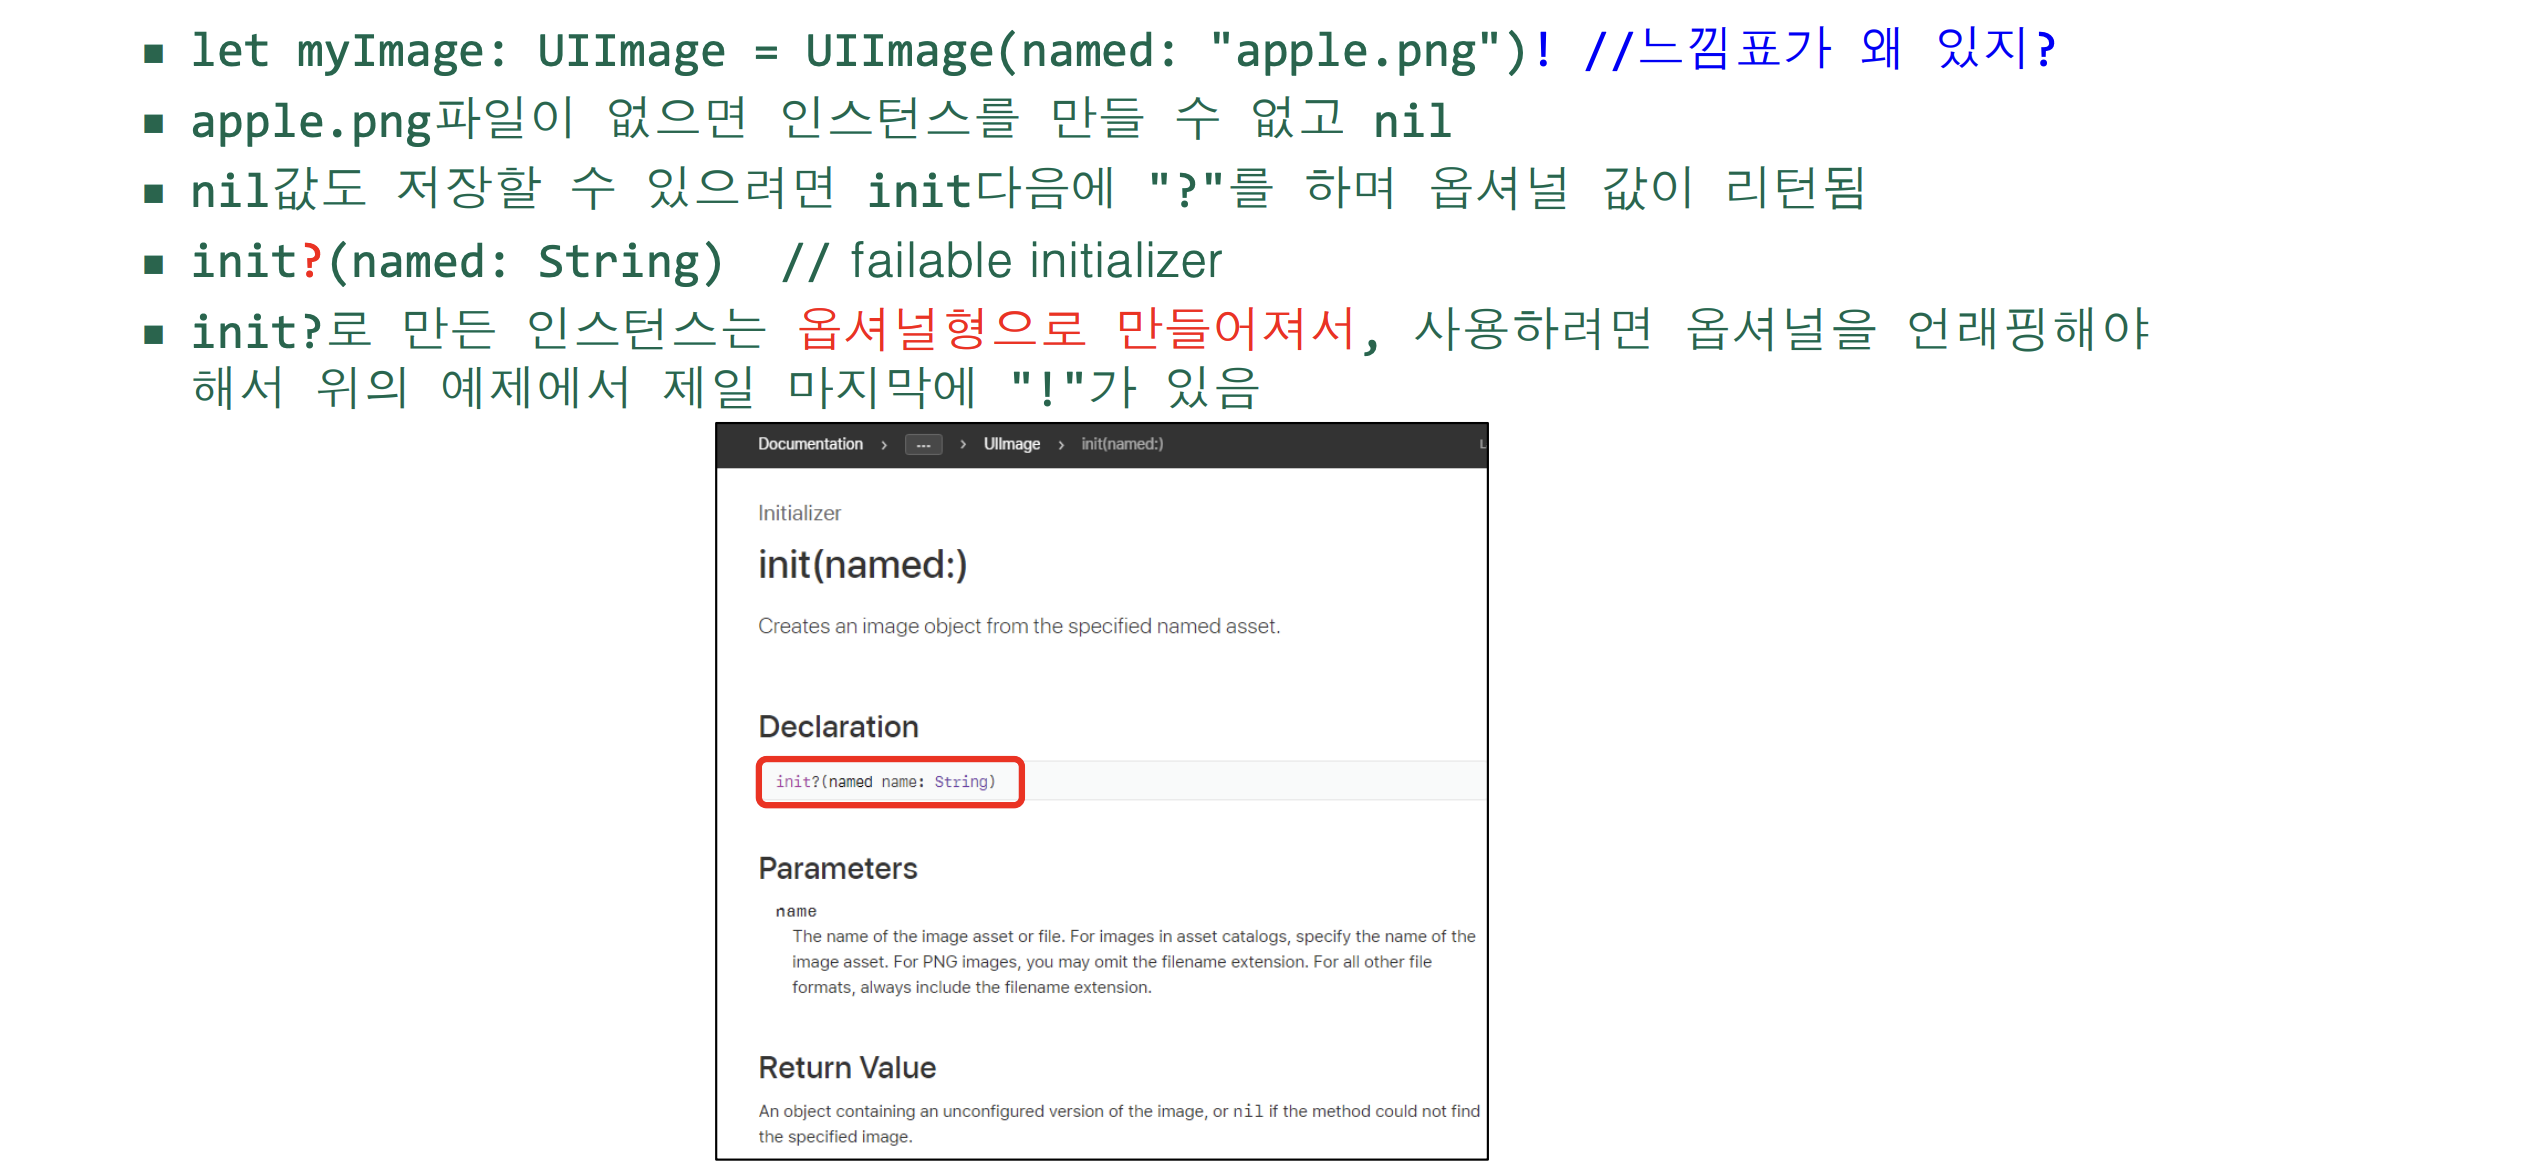Click the Return Value section heading
The image size is (2546, 1170).
[x=846, y=1068]
